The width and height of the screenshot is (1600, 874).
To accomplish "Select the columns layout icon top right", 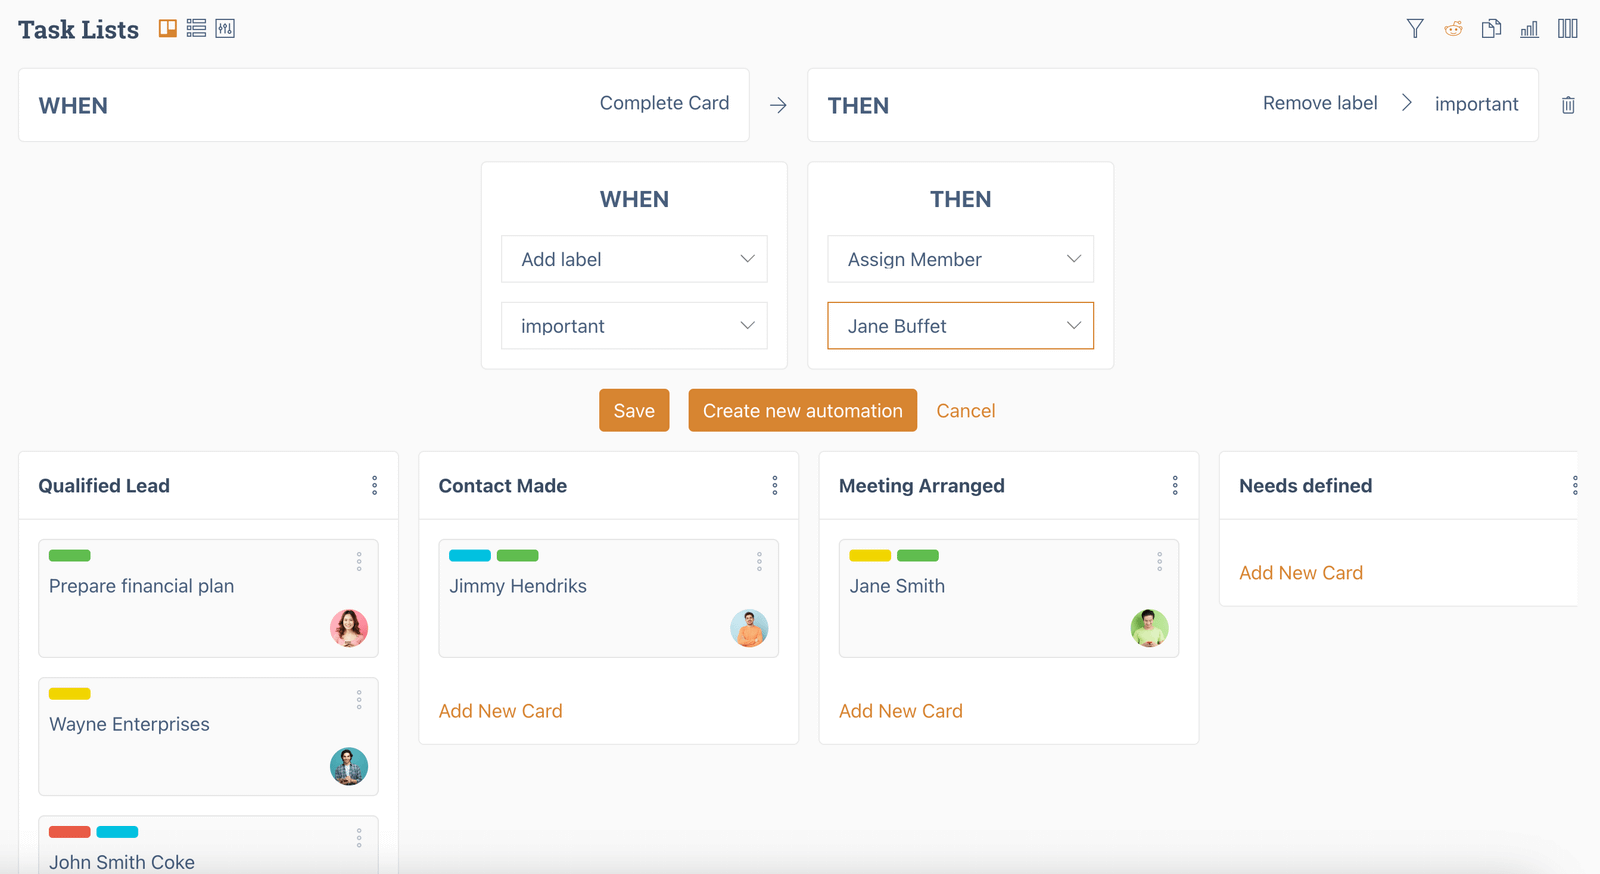I will (x=1567, y=29).
